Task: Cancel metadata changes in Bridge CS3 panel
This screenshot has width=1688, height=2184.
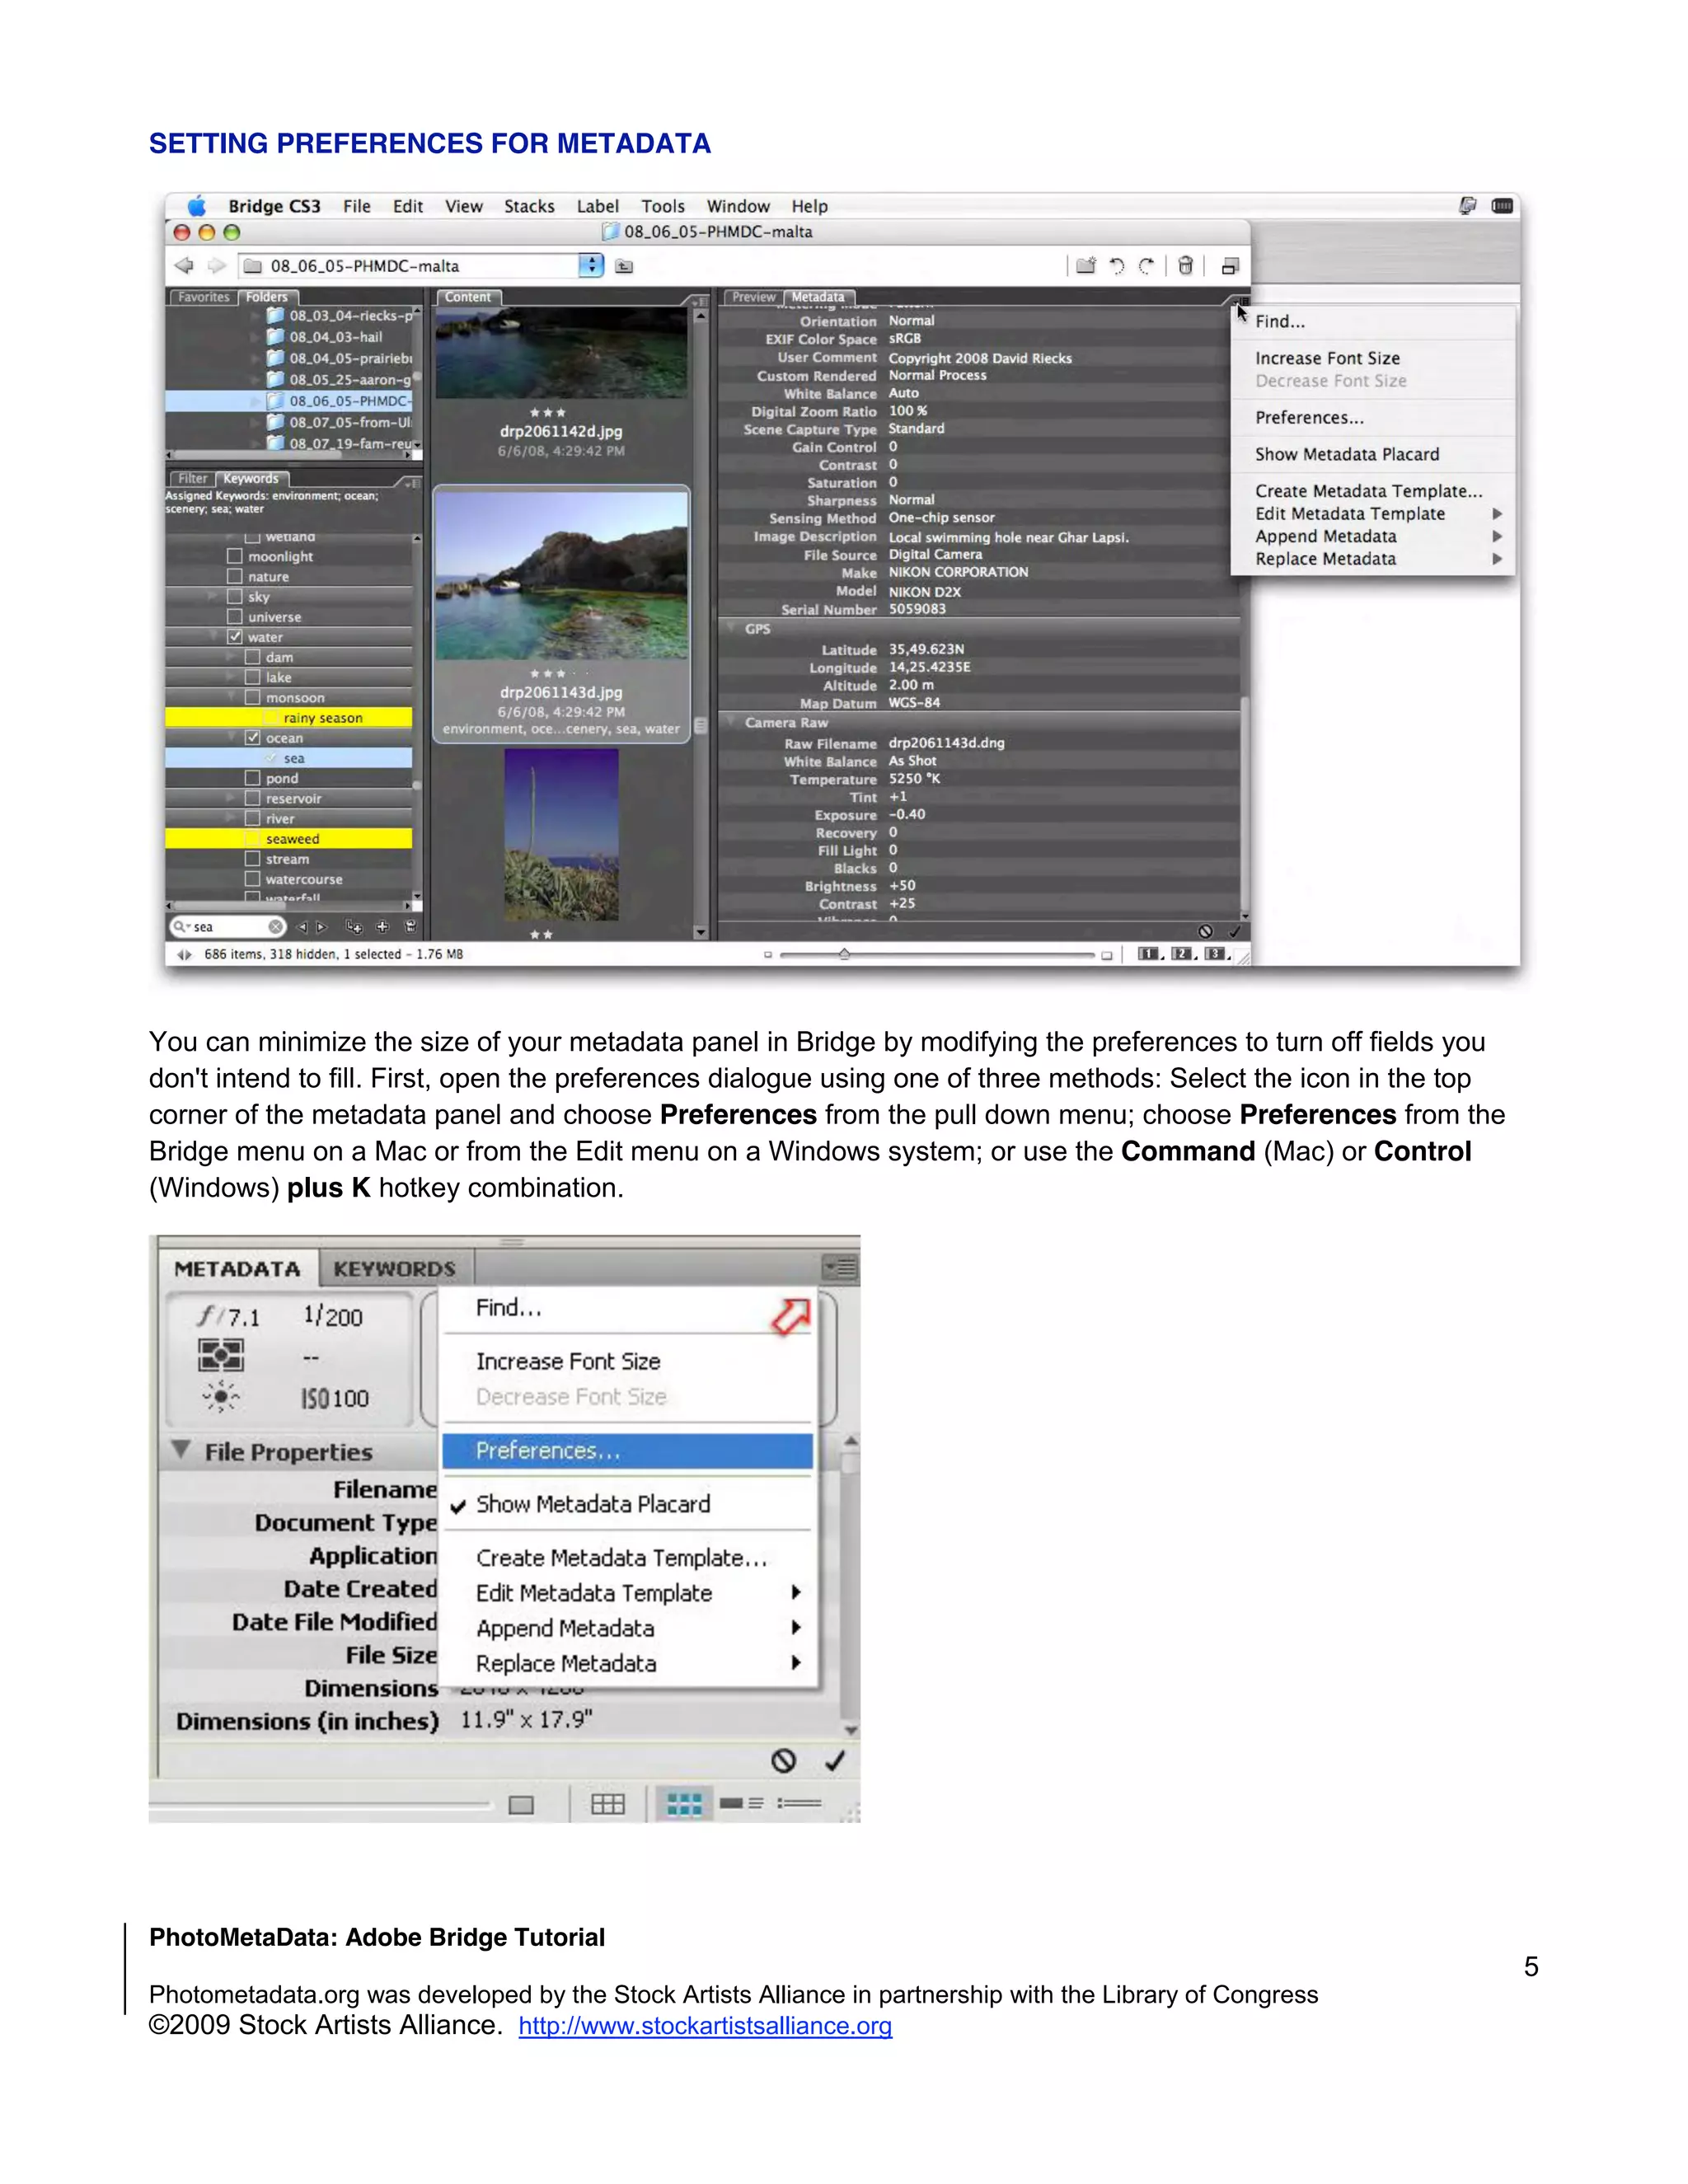Action: 1205,931
